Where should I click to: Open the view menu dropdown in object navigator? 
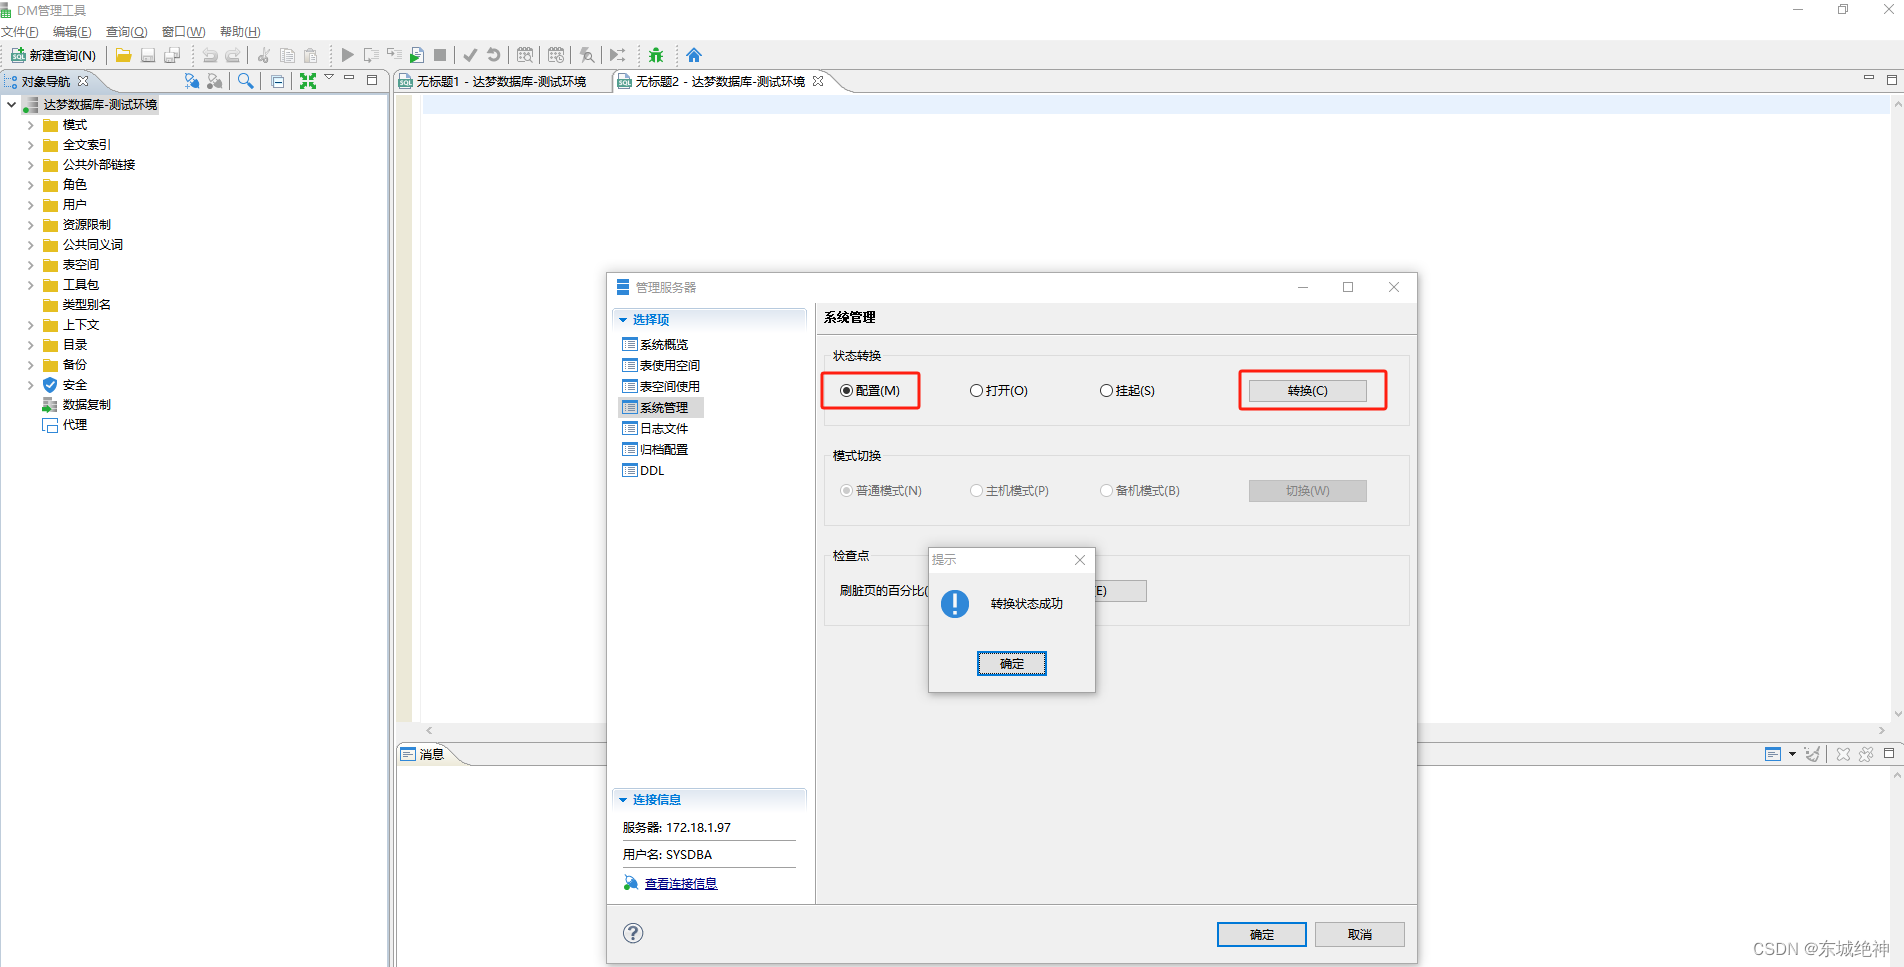[x=329, y=78]
